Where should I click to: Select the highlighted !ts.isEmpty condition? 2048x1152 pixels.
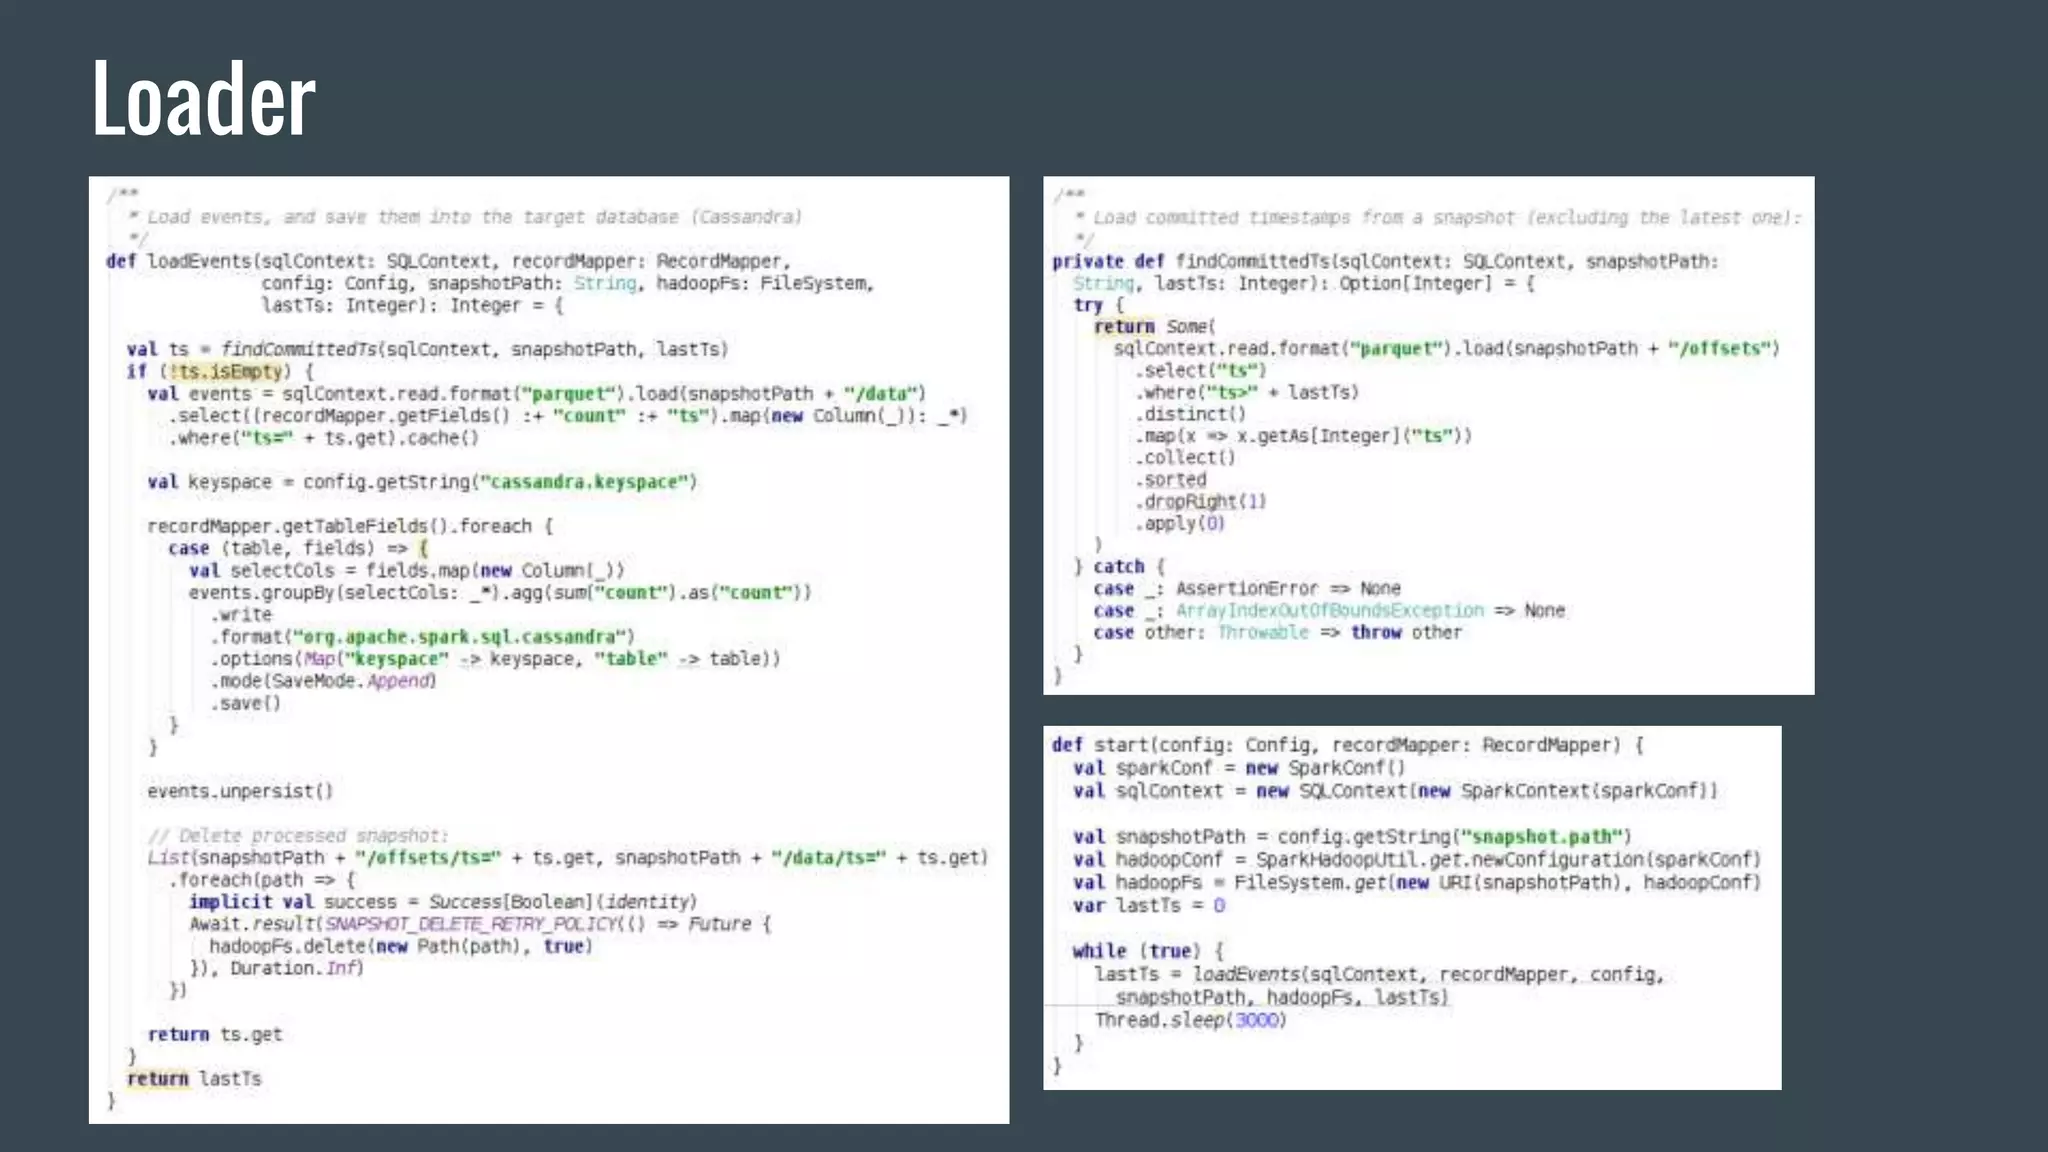coord(228,372)
